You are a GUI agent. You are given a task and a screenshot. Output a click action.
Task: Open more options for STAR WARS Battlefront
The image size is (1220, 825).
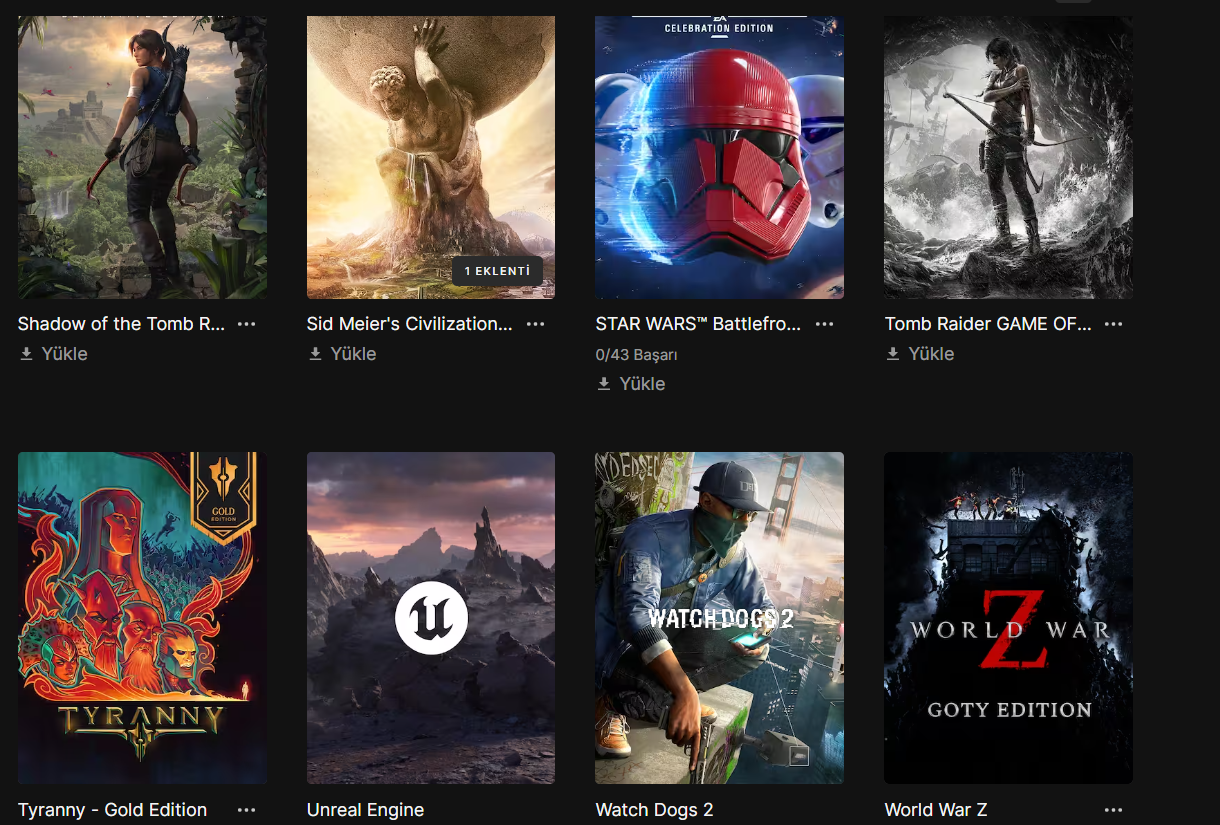825,324
